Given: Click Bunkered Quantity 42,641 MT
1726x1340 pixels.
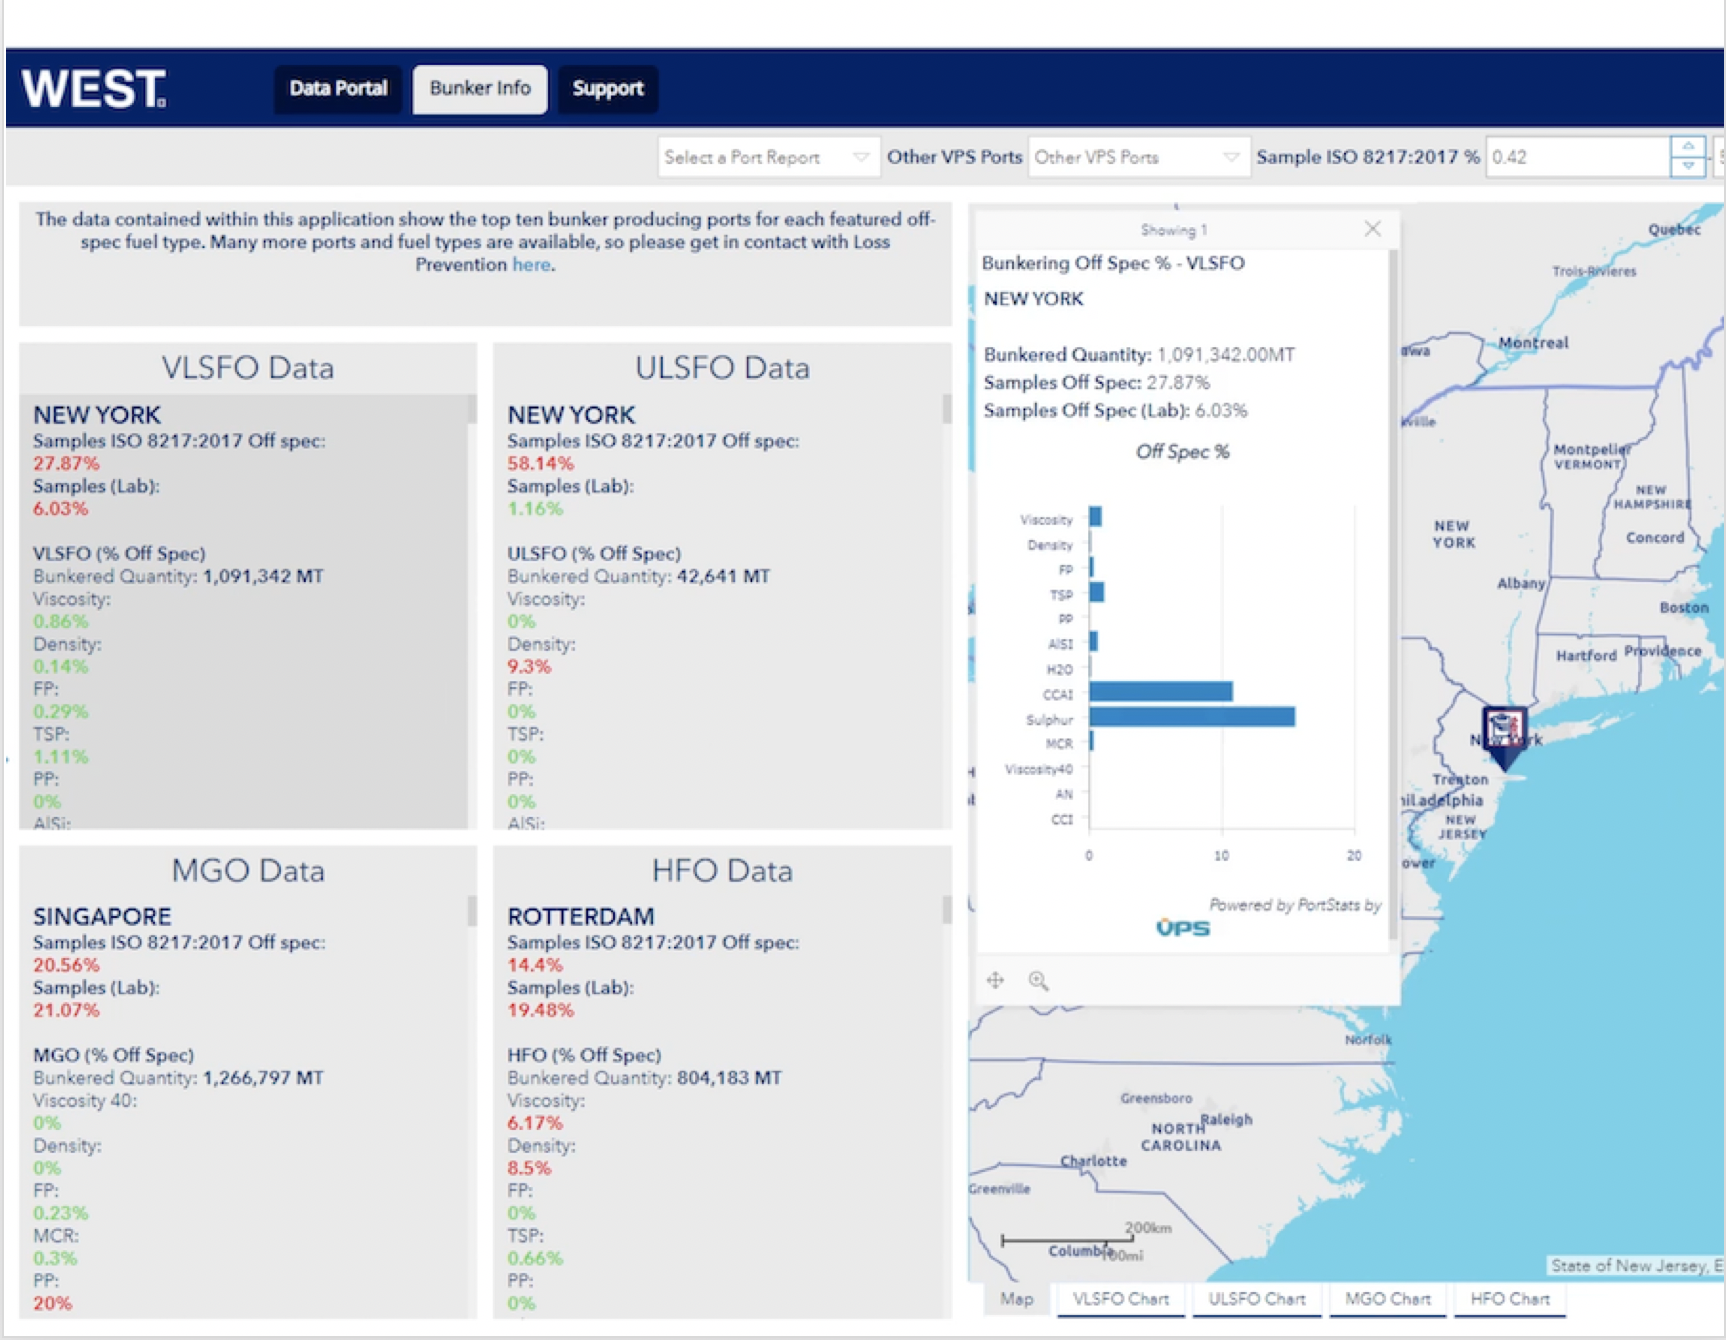Looking at the screenshot, I should 638,576.
